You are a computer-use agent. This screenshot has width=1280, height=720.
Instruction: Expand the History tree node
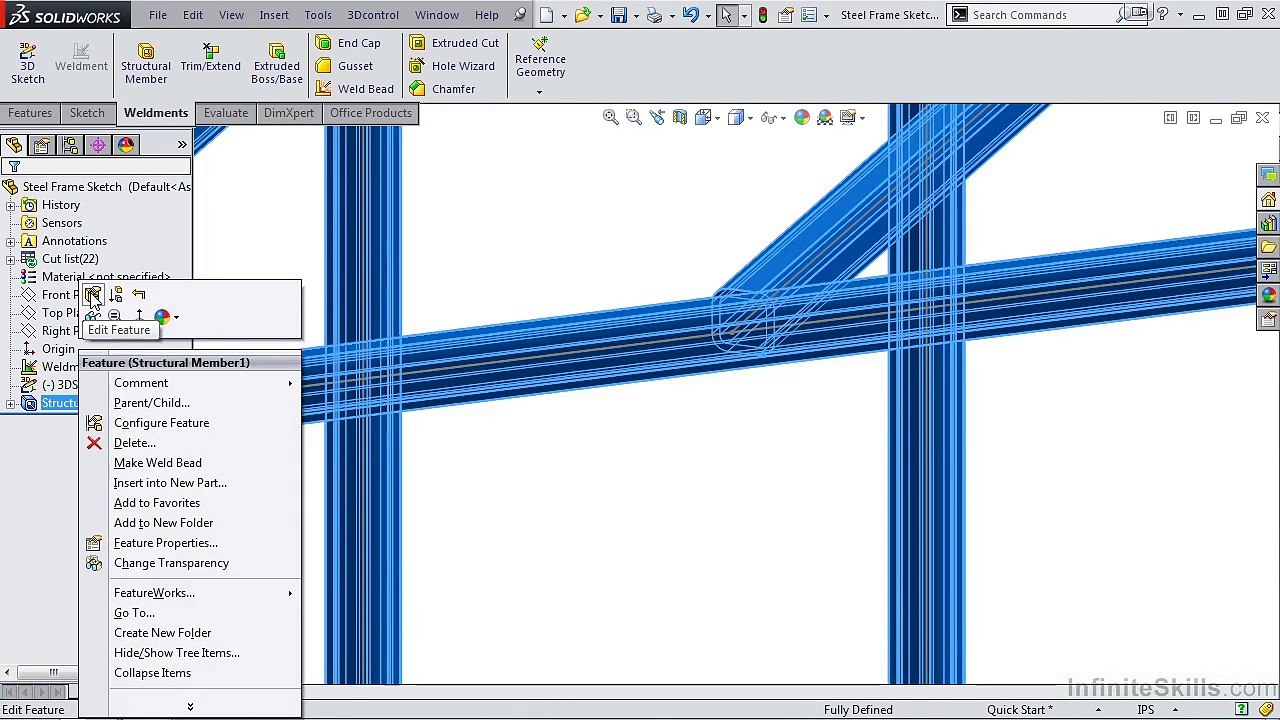10,205
